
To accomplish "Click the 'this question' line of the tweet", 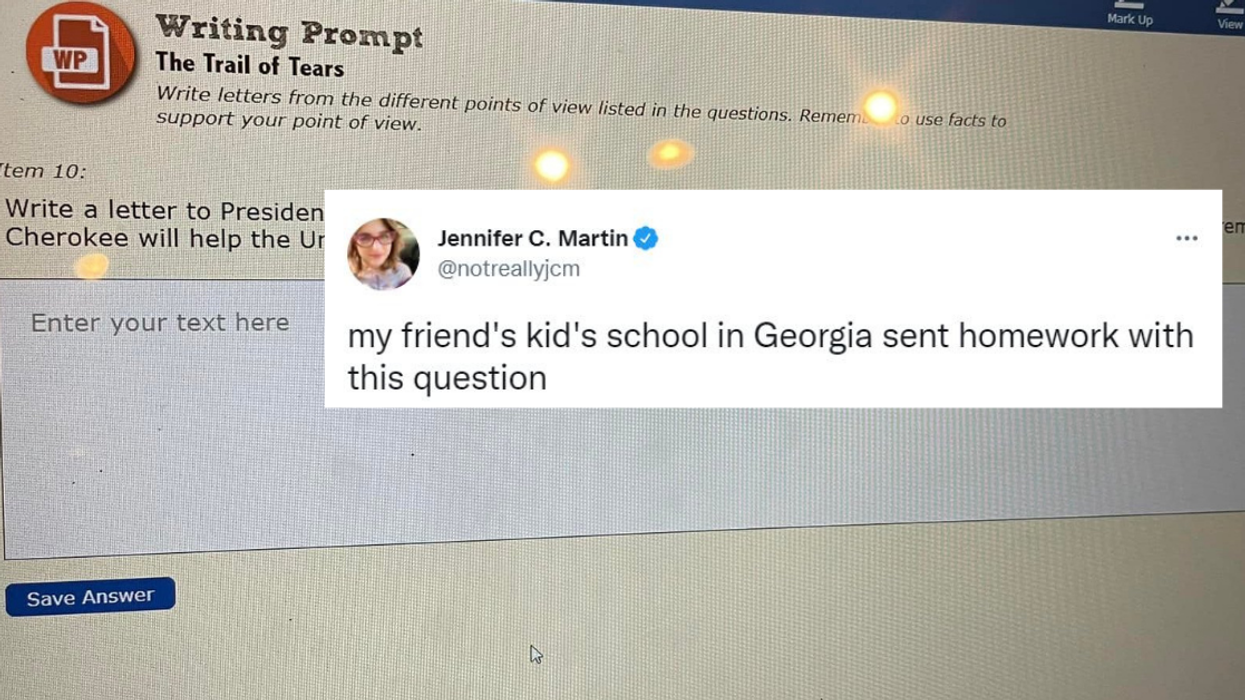I will 447,378.
